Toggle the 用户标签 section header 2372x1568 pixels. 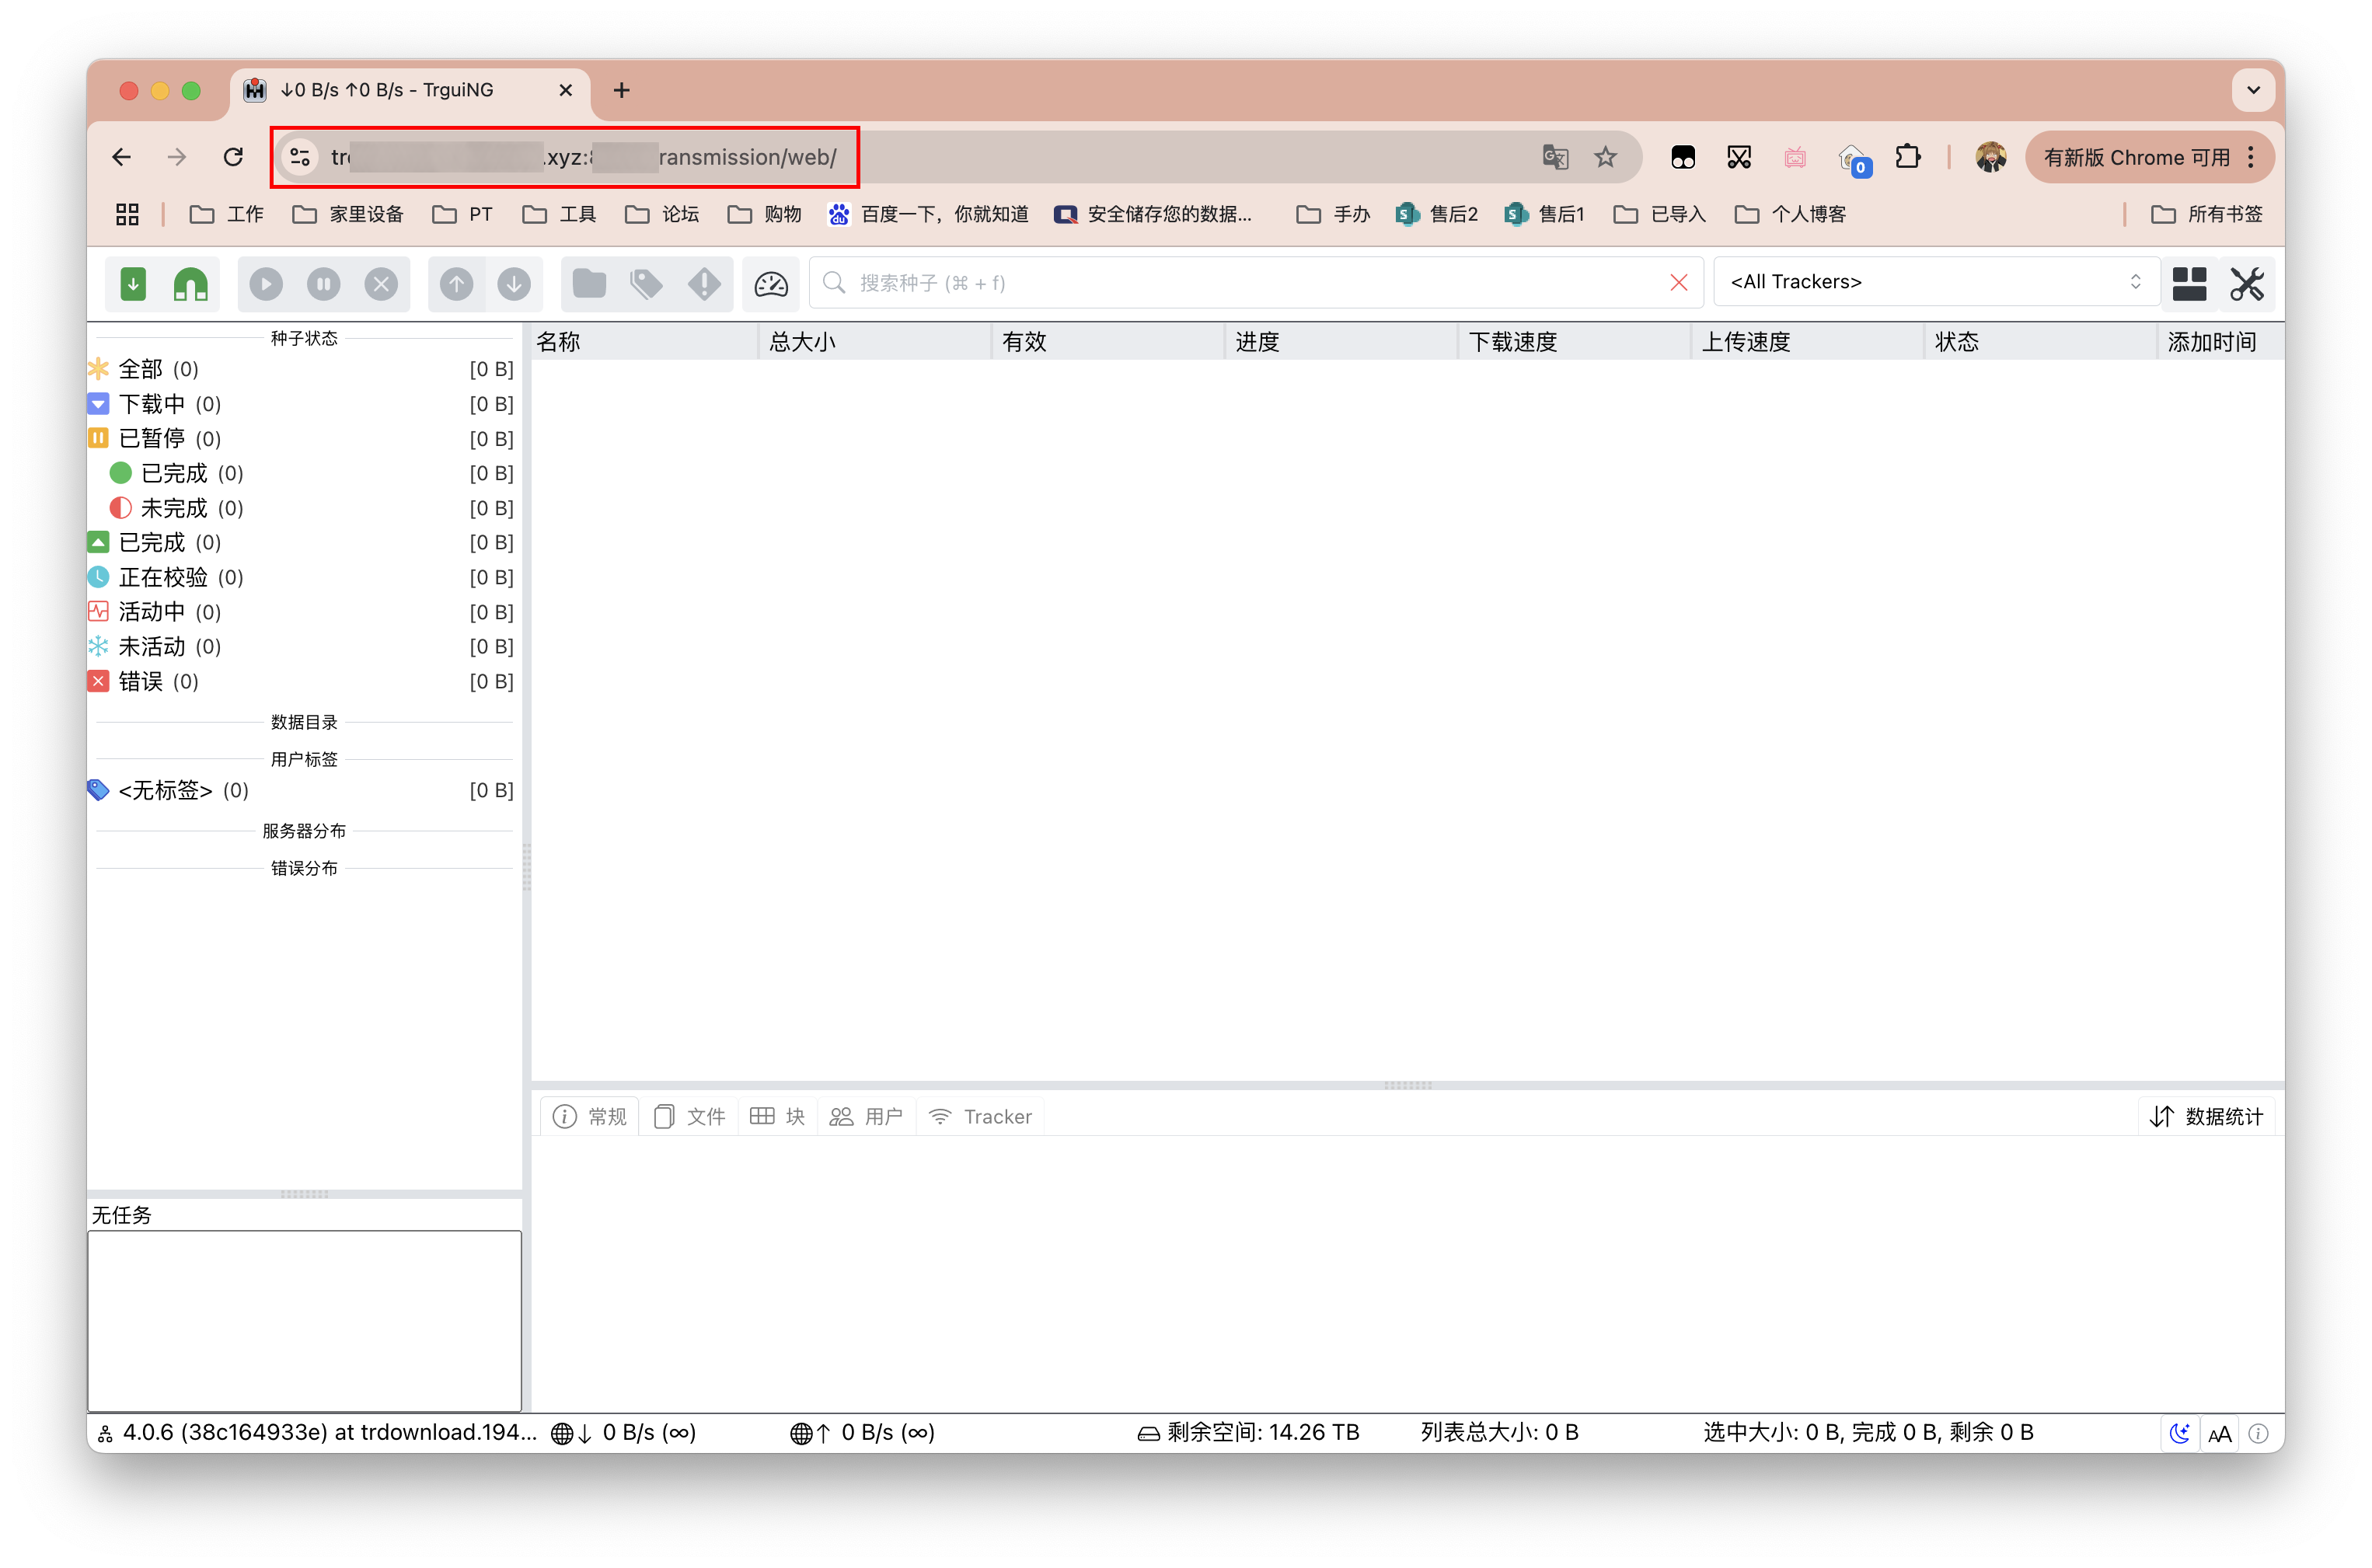point(304,759)
